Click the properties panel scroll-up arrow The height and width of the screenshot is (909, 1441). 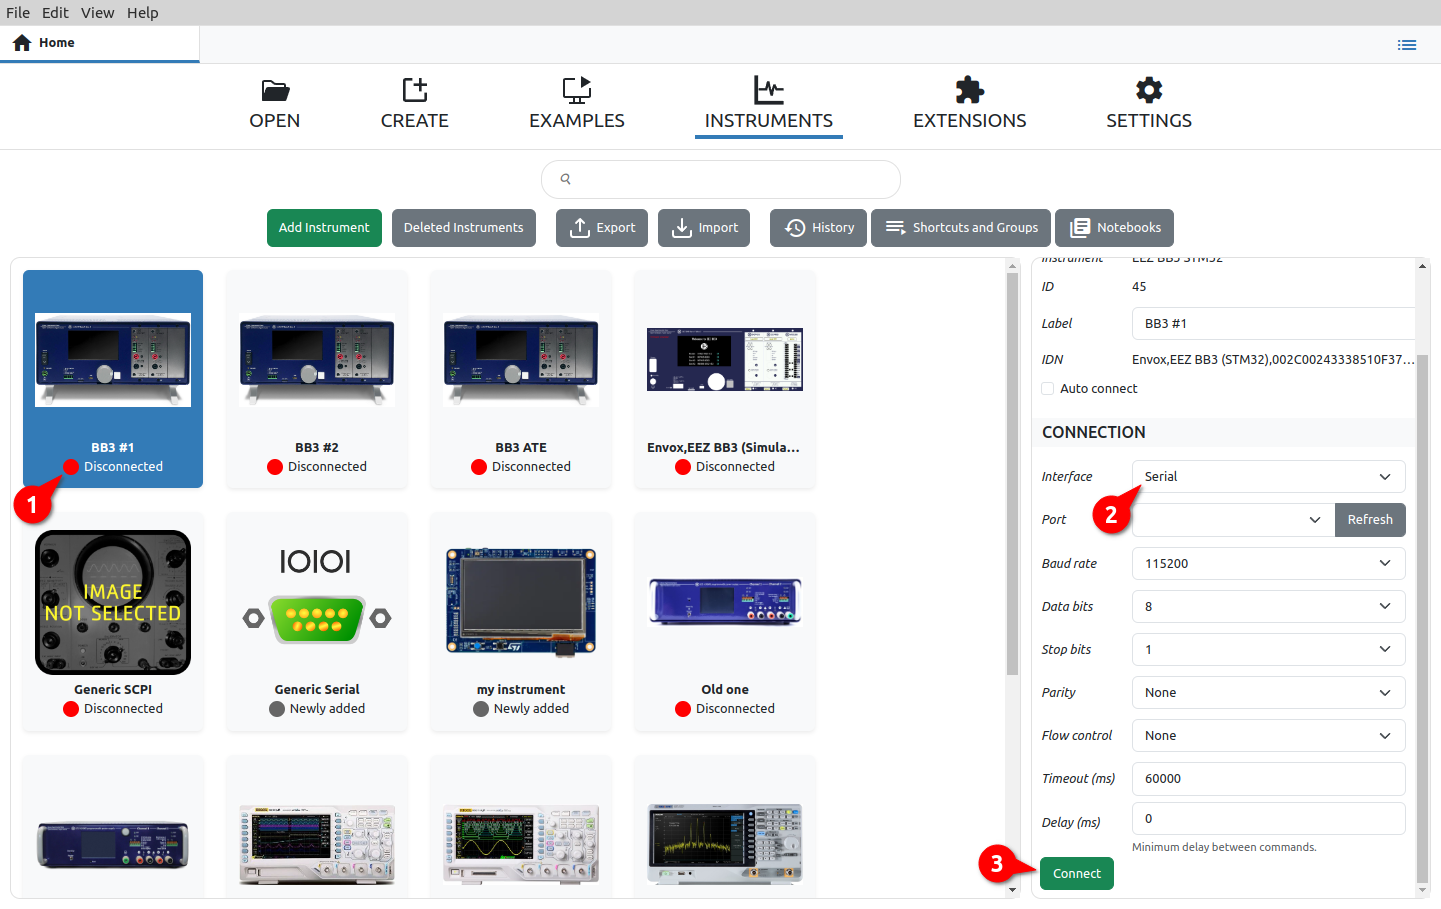pyautogui.click(x=1422, y=266)
